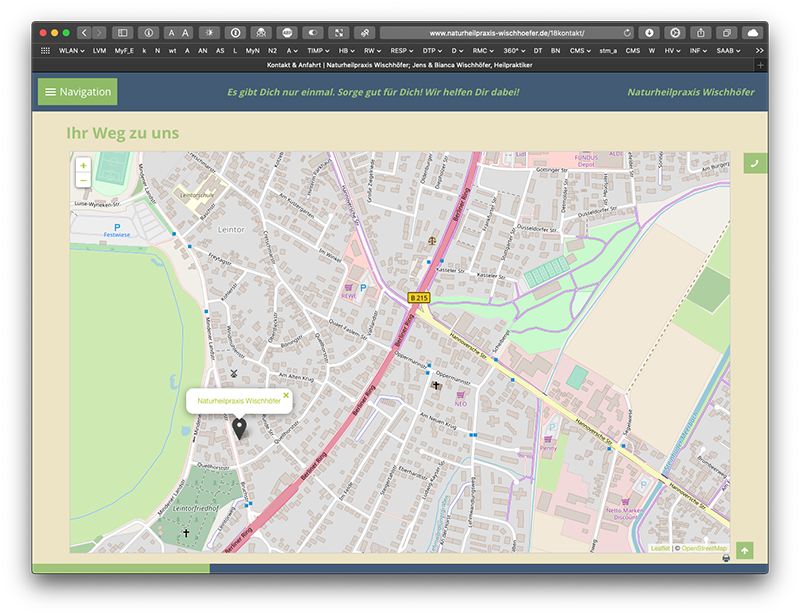Open Safari downloads list
Viewport: 800px width, 616px height.
(x=648, y=33)
